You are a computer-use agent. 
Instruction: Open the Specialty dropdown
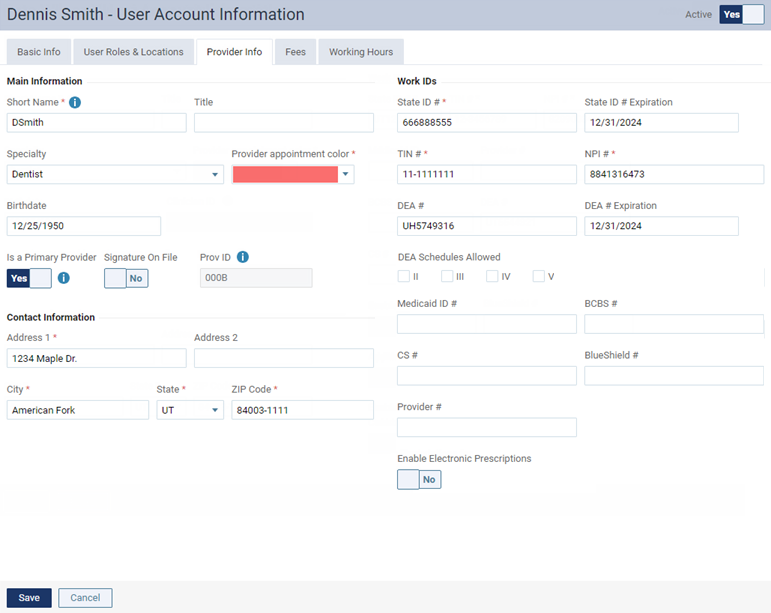[115, 174]
